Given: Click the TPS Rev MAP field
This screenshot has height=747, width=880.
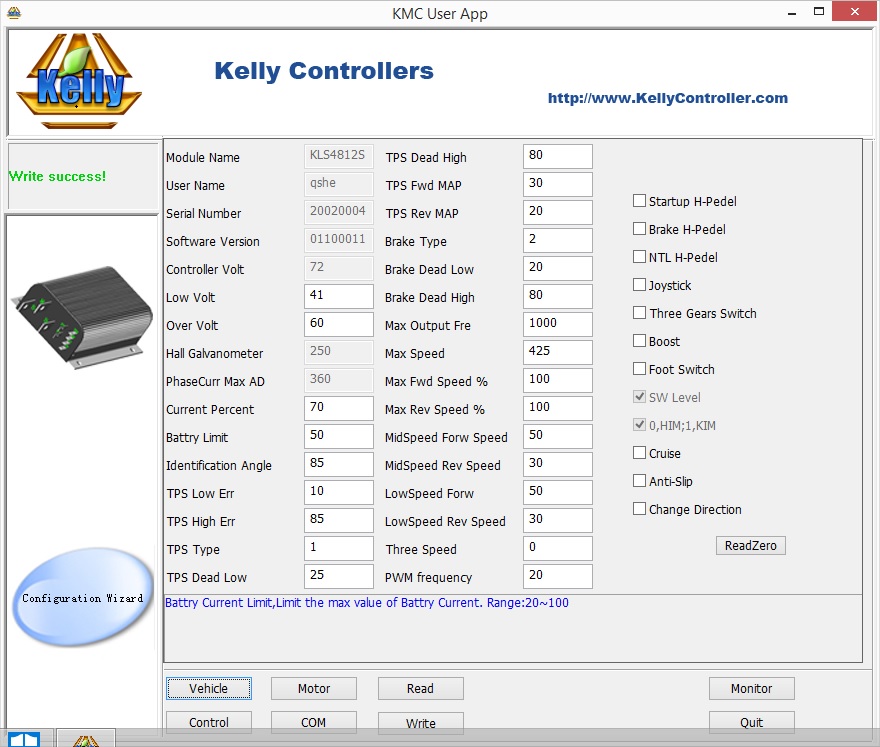Looking at the screenshot, I should click(557, 213).
